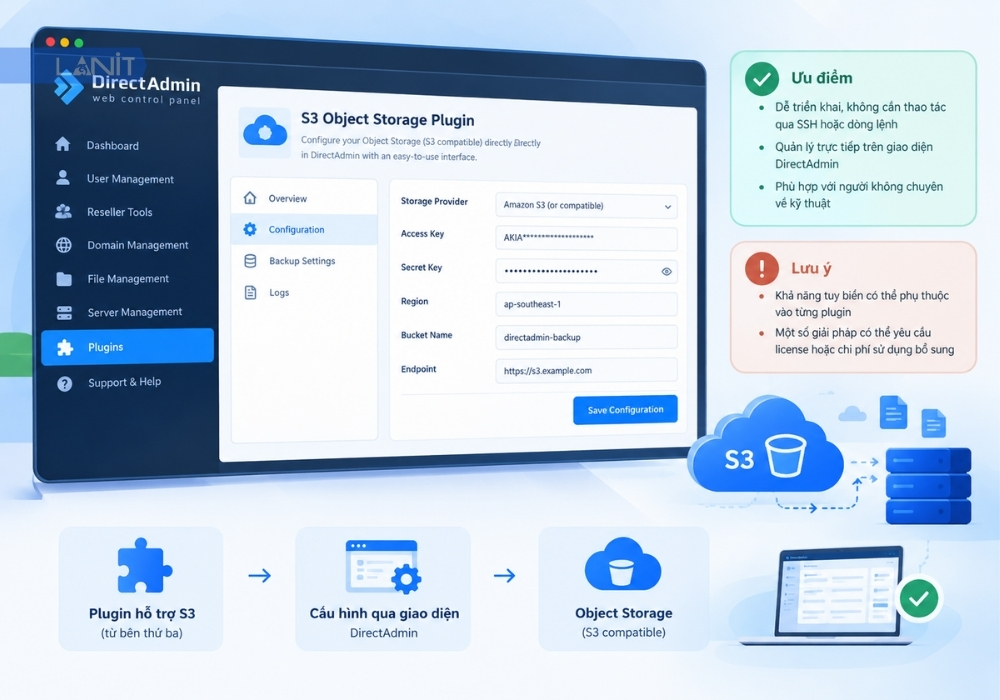Screen dimensions: 1000x700
Task: Click the Plugins puzzle piece icon
Action: pyautogui.click(x=65, y=347)
